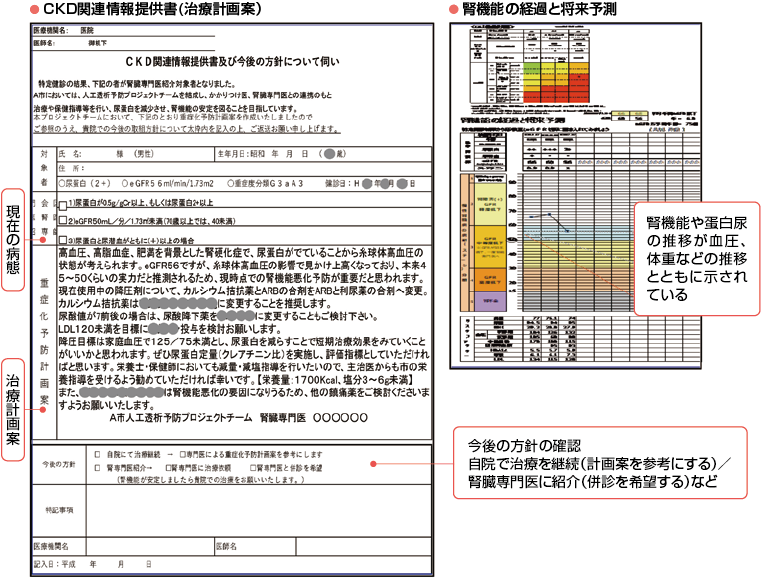Click the text 【栄養量:1700Kcal、塩分3~6g未満】
Screen dimensions: 761x582
point(335,380)
